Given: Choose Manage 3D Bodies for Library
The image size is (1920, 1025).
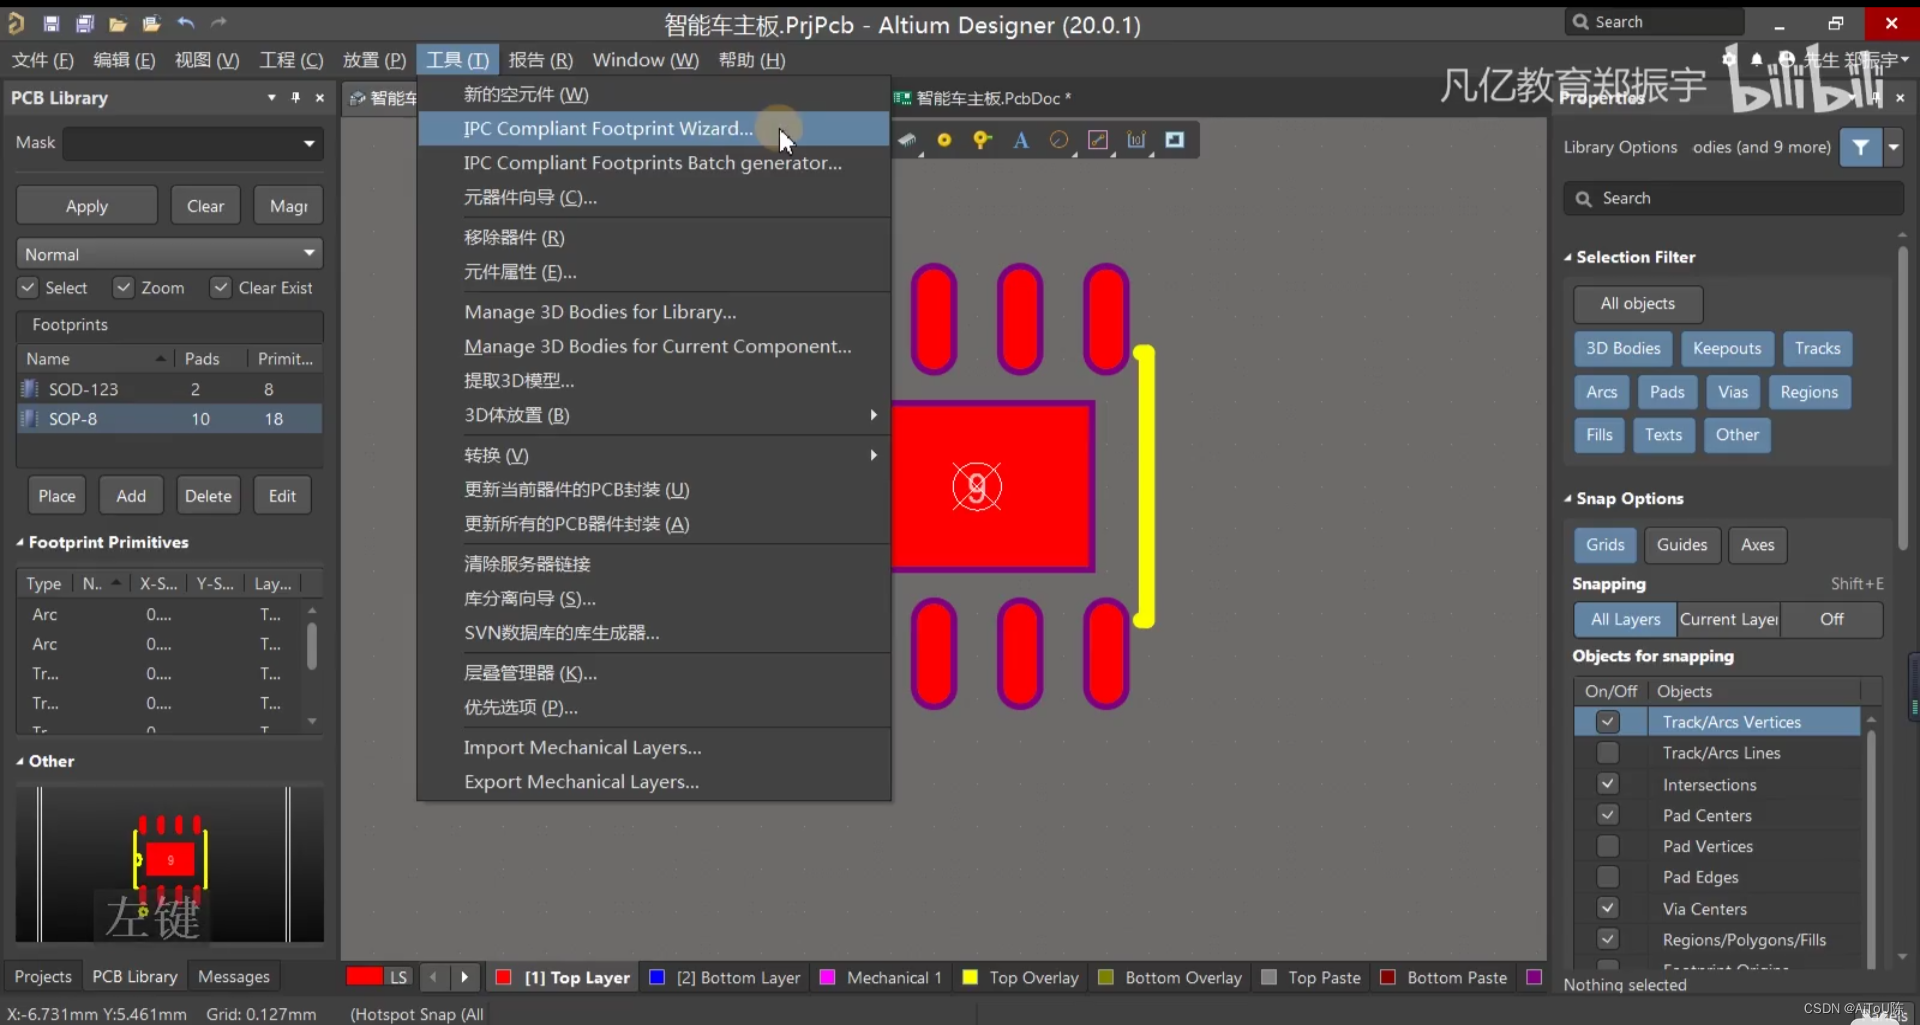Looking at the screenshot, I should click(653, 311).
